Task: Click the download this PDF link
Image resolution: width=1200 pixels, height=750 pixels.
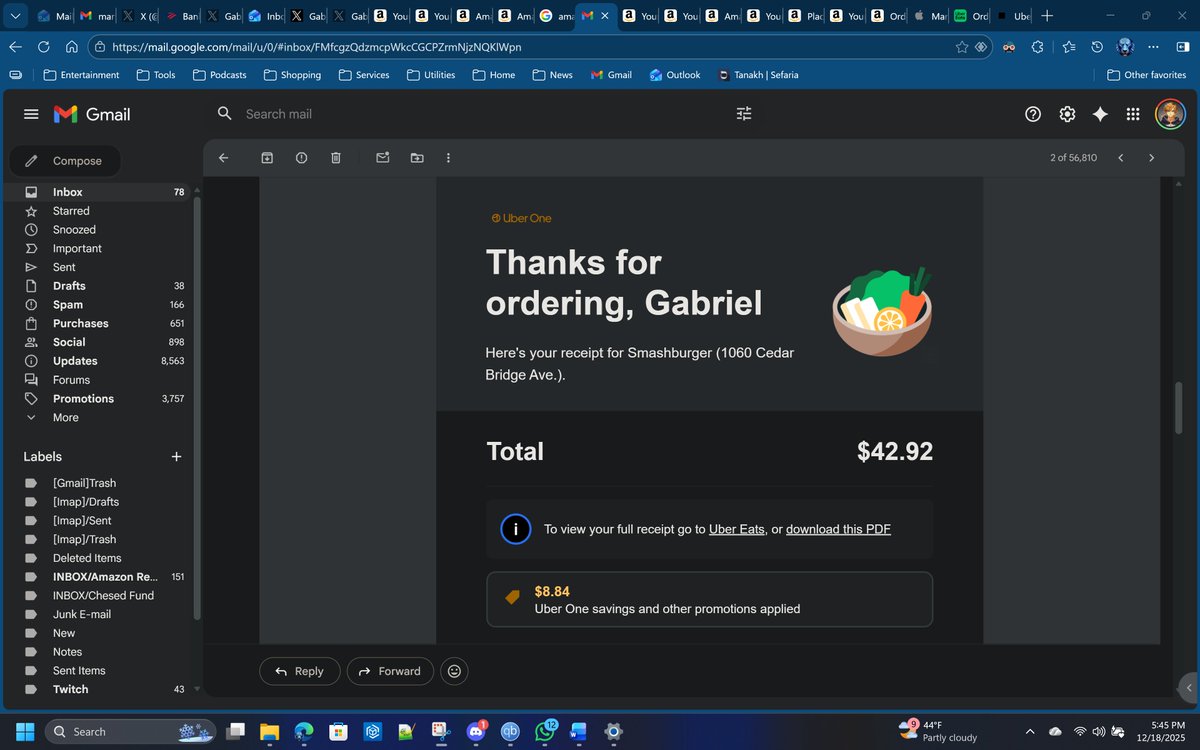Action: (838, 529)
